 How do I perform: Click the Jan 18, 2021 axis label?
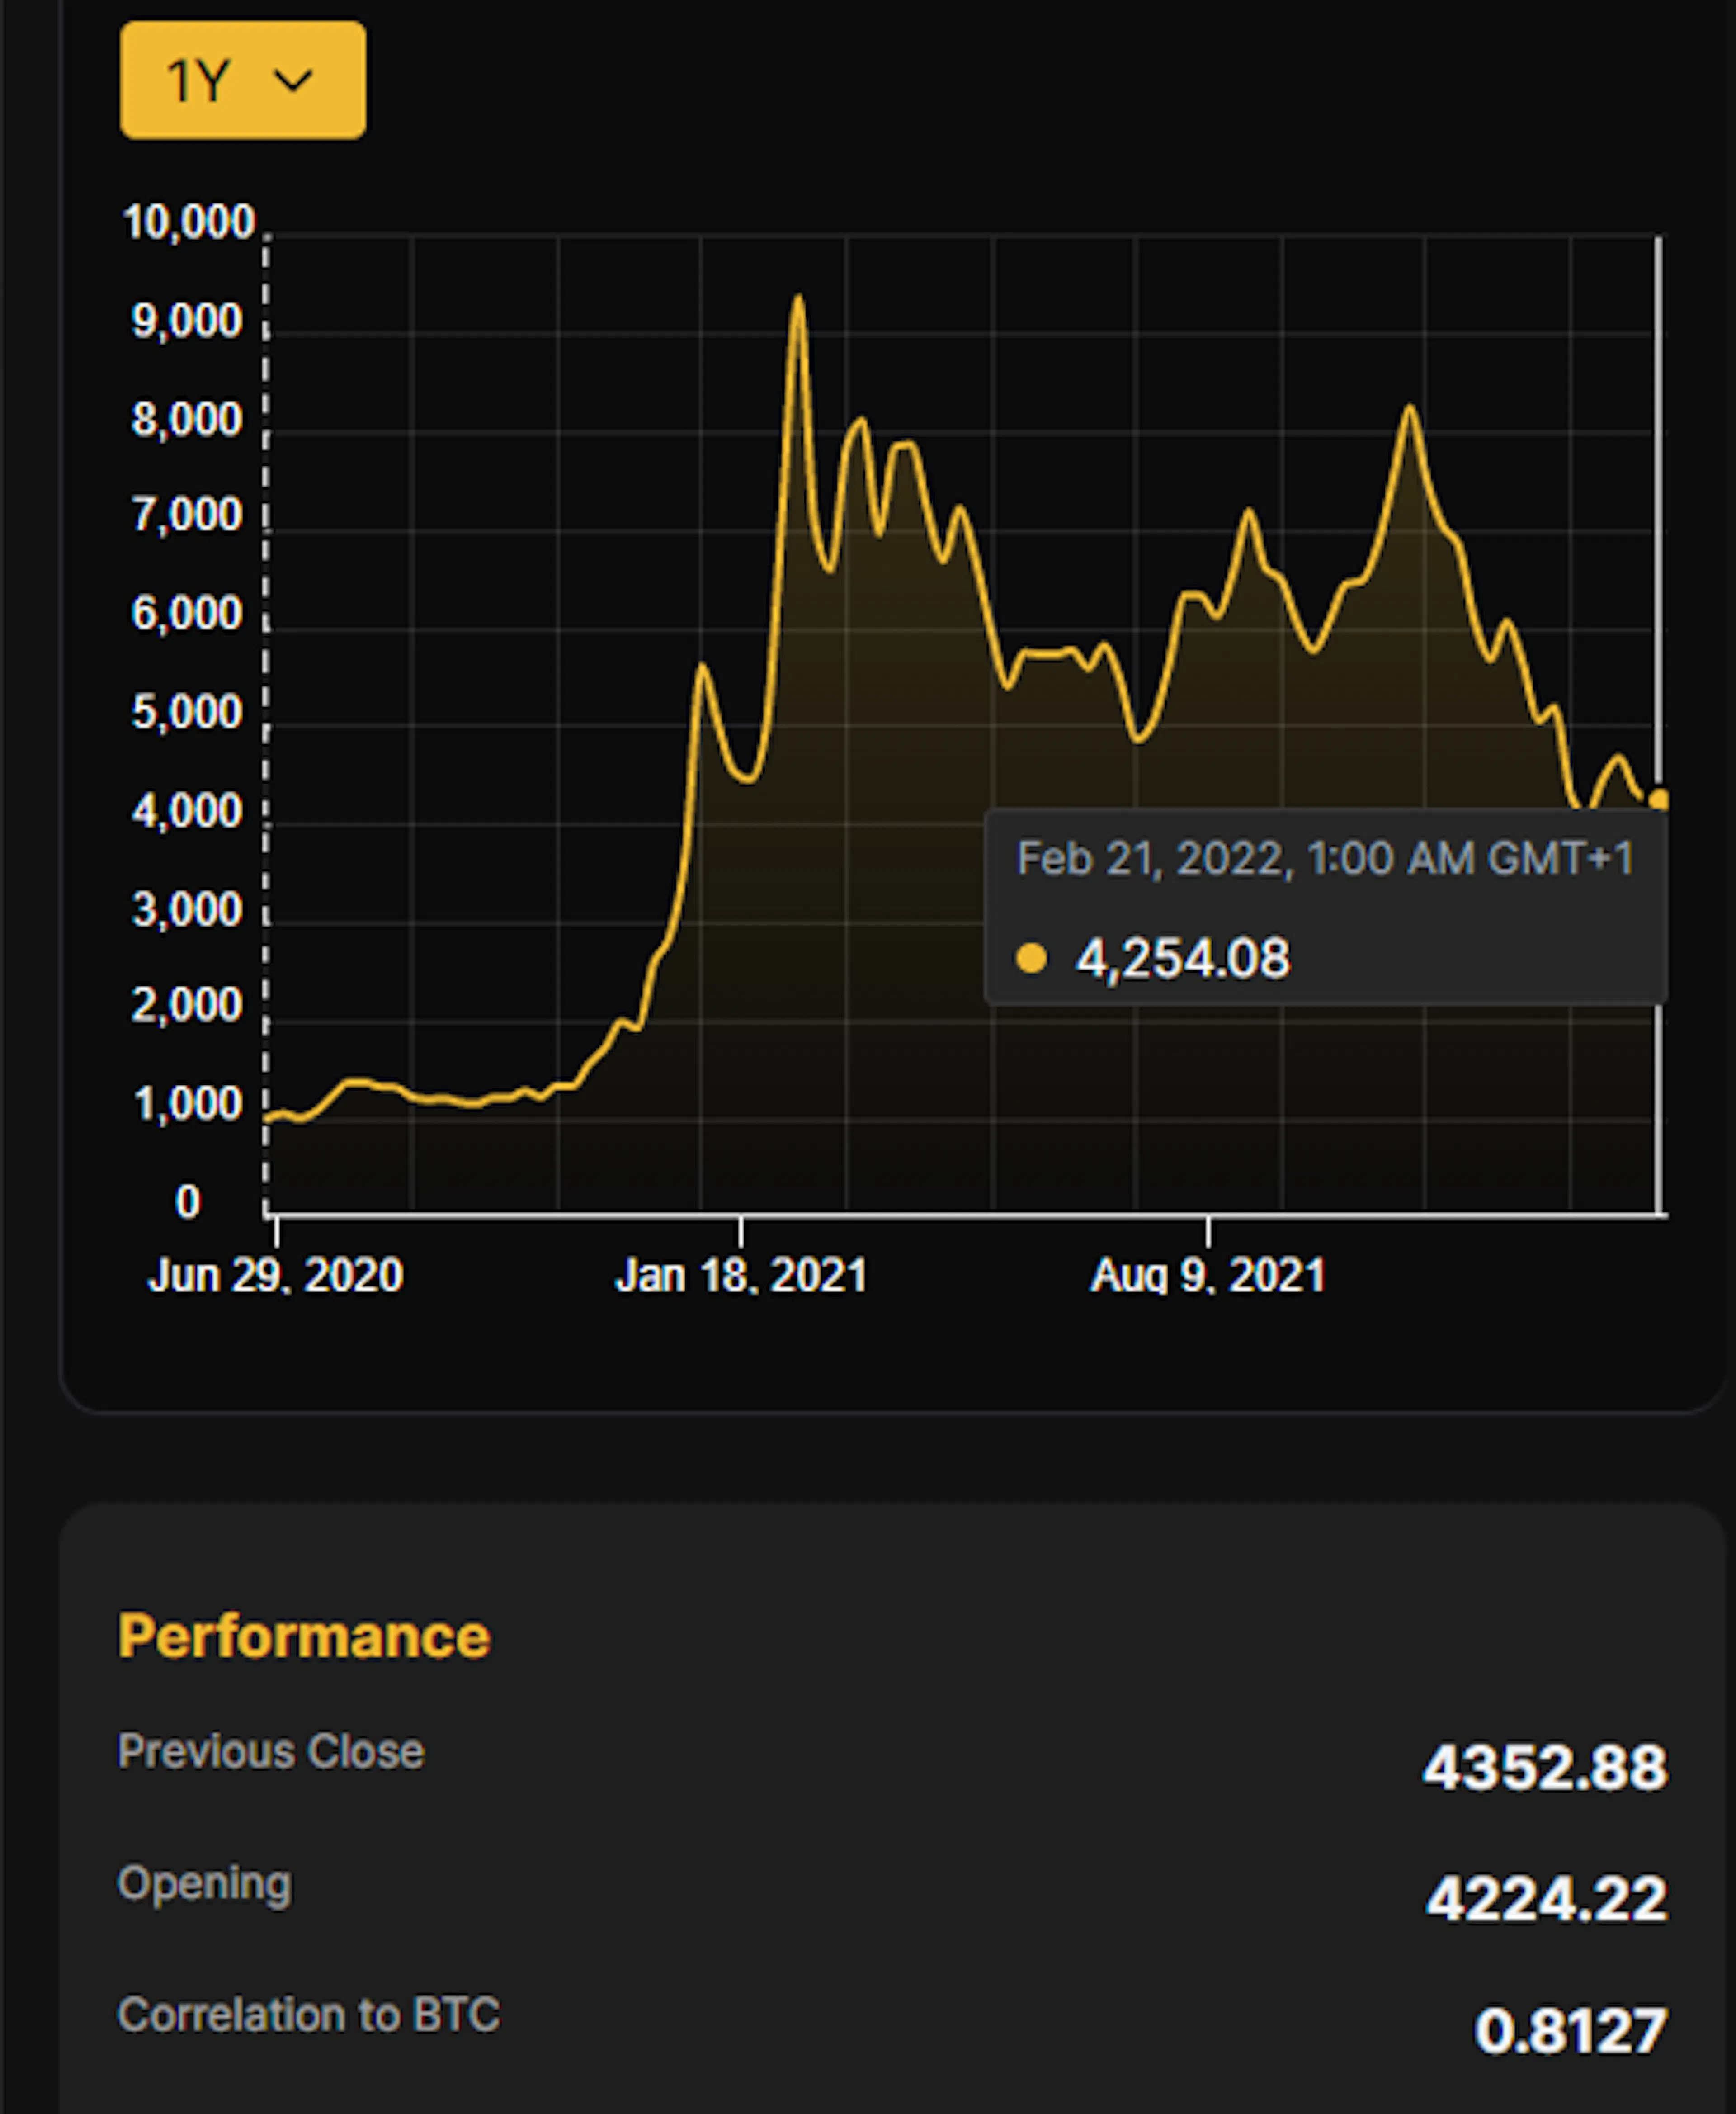[x=741, y=1275]
